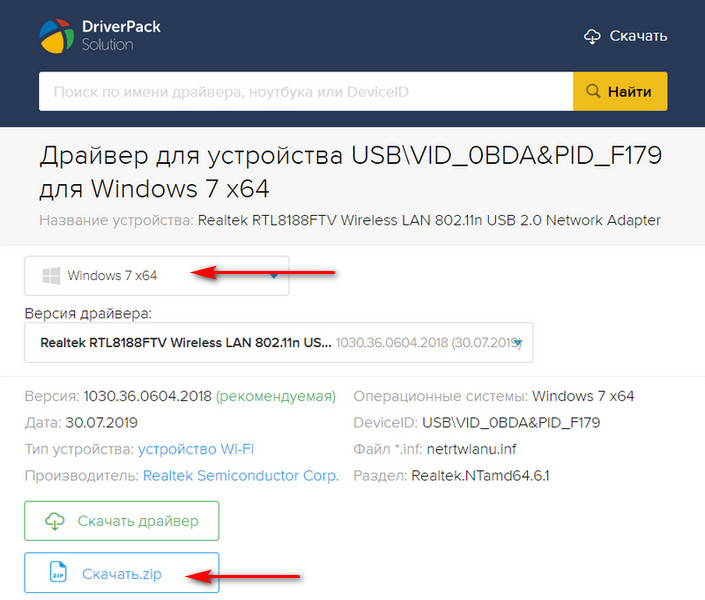Click version value 1030.36.0604.2018 (рекомендуемая)
The image size is (705, 600).
pyautogui.click(x=210, y=396)
